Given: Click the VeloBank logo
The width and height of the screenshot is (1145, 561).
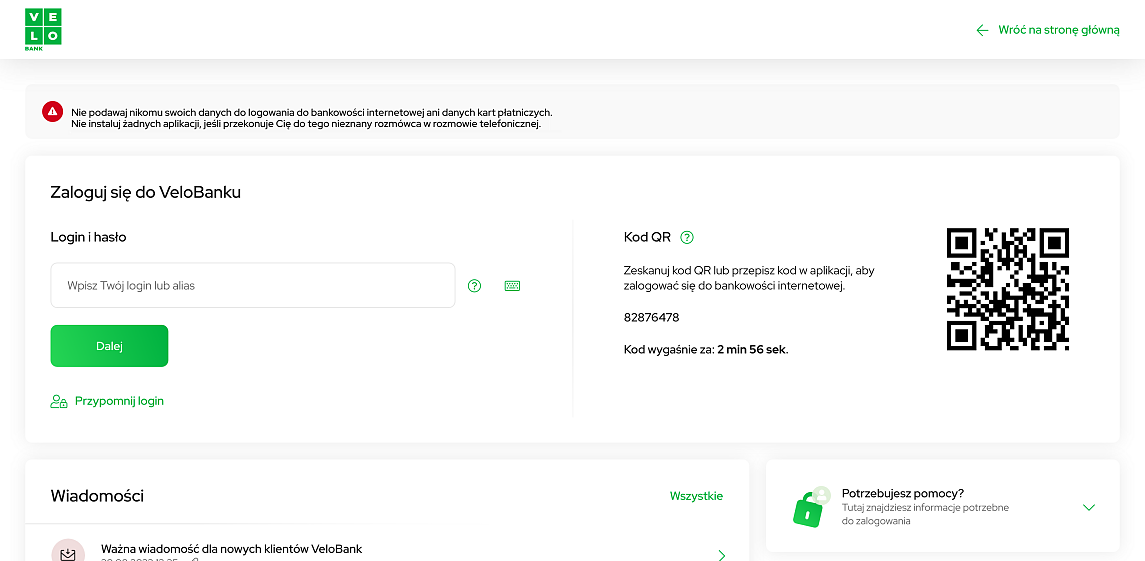Looking at the screenshot, I should tap(43, 29).
